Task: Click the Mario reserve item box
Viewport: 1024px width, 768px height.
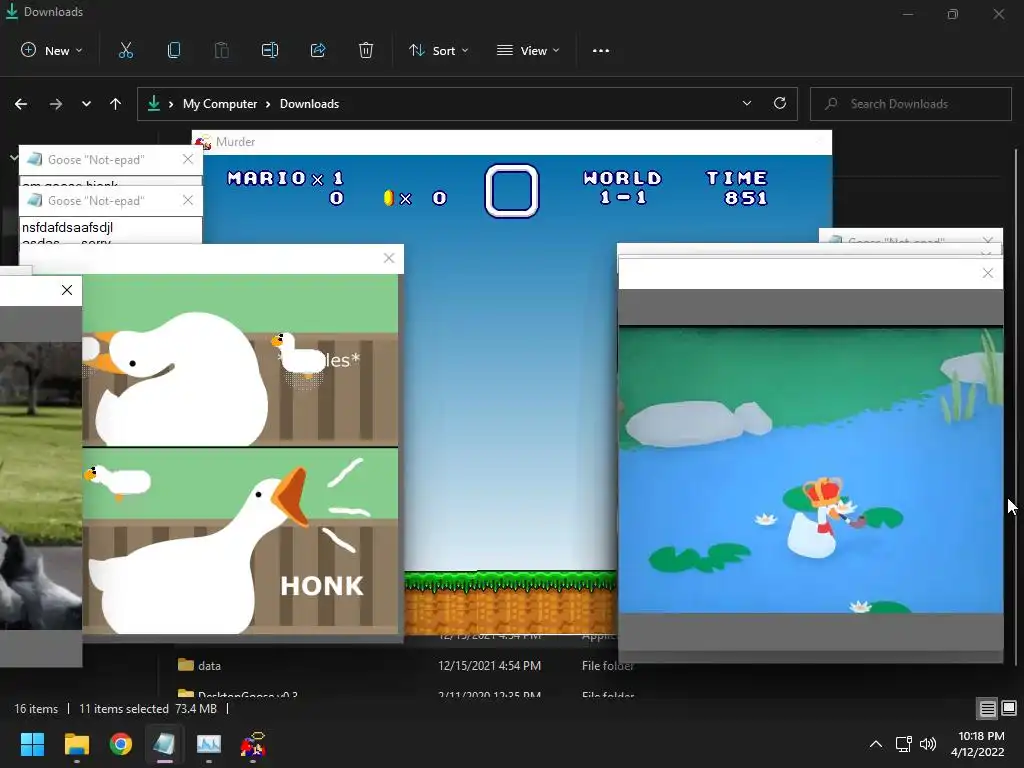Action: pos(512,191)
